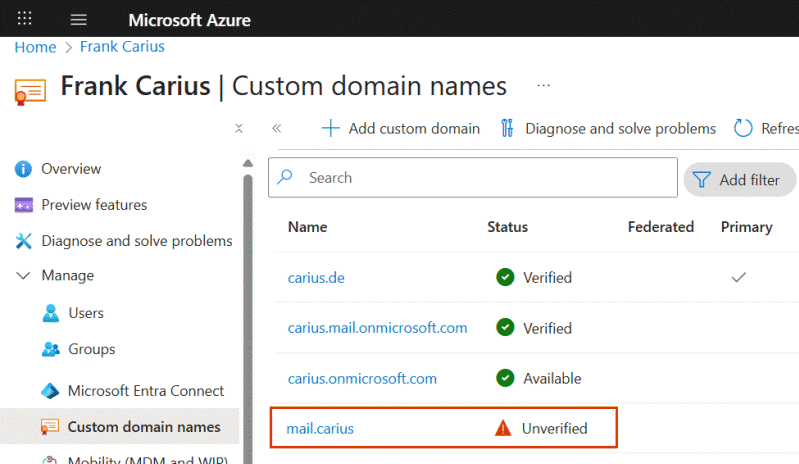Click the Users person icon

click(50, 313)
